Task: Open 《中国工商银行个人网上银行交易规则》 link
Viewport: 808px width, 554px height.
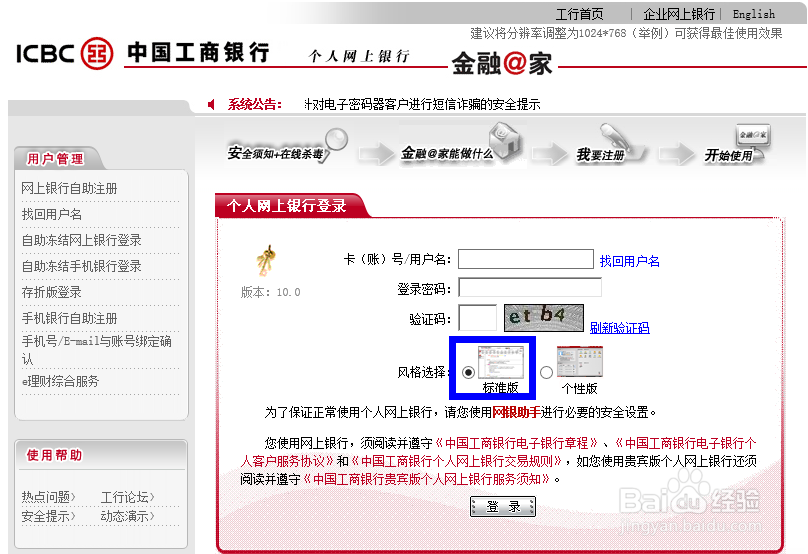Action: 457,461
